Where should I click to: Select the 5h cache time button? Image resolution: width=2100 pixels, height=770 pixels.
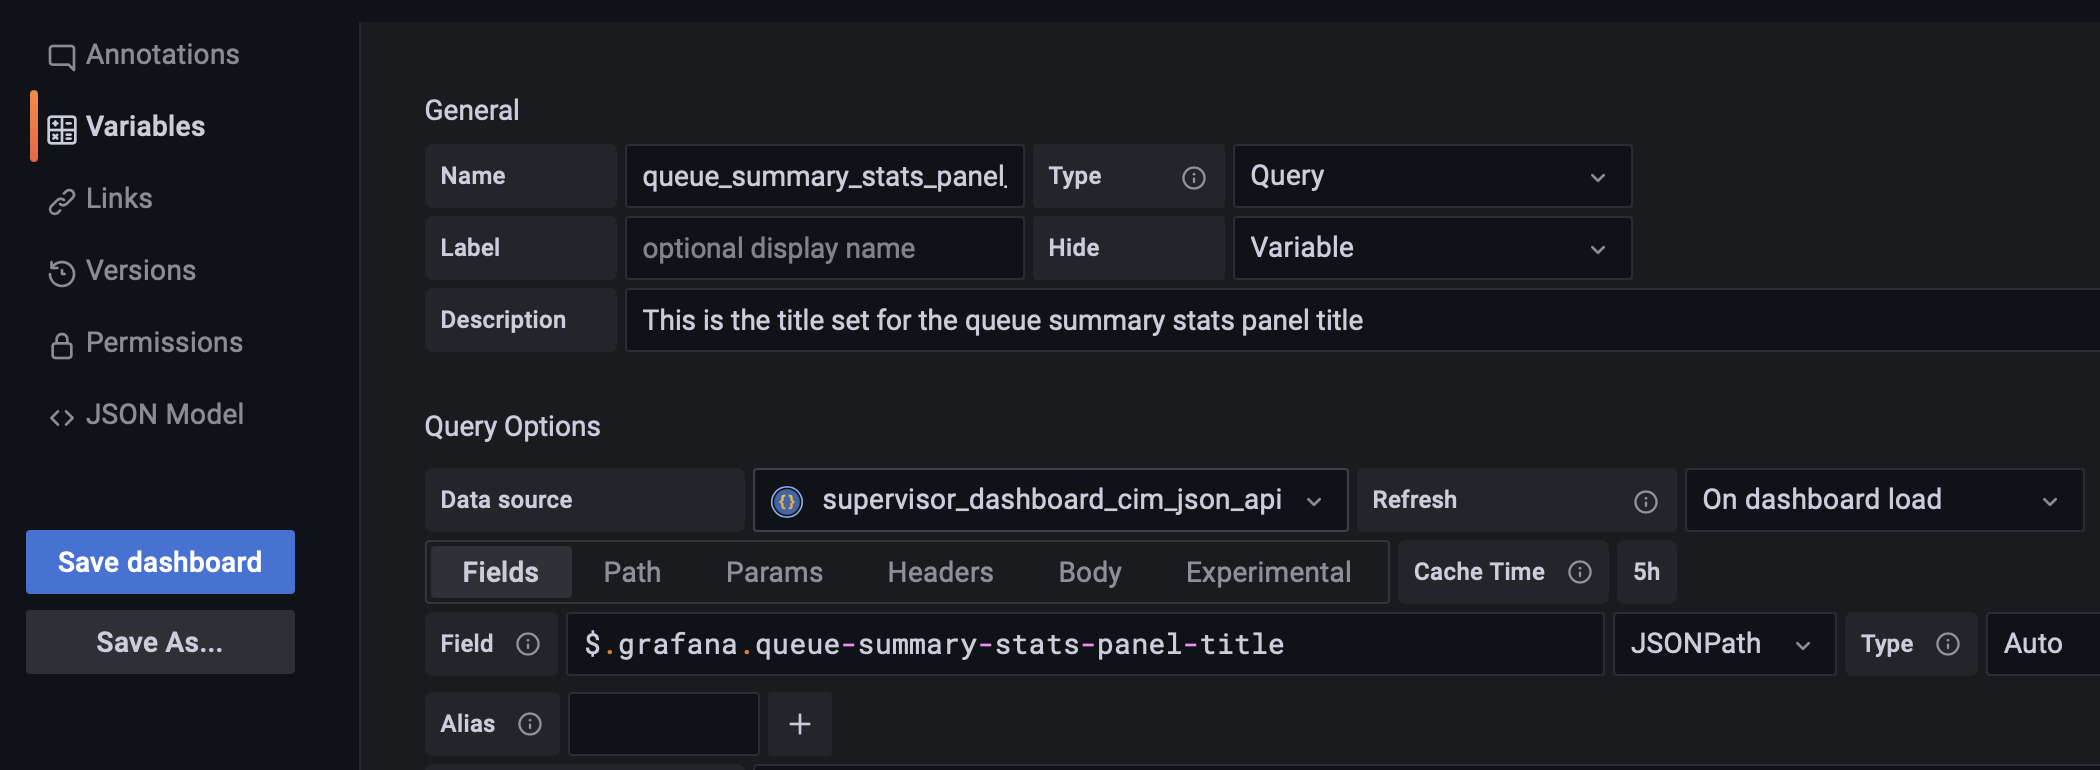1646,572
